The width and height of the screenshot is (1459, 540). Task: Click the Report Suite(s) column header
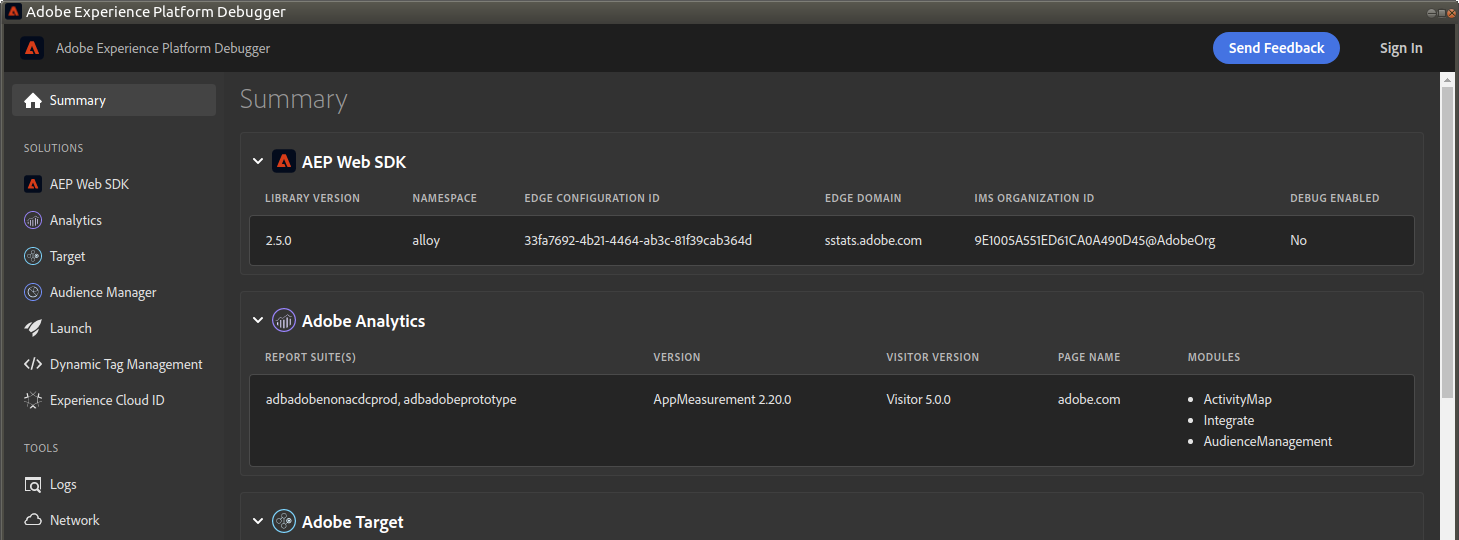point(310,357)
